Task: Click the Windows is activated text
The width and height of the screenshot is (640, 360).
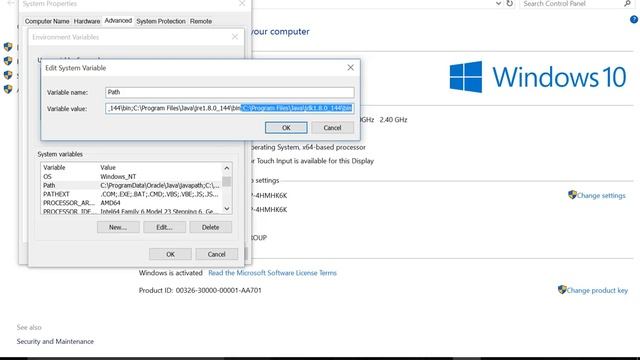Action: pos(170,273)
